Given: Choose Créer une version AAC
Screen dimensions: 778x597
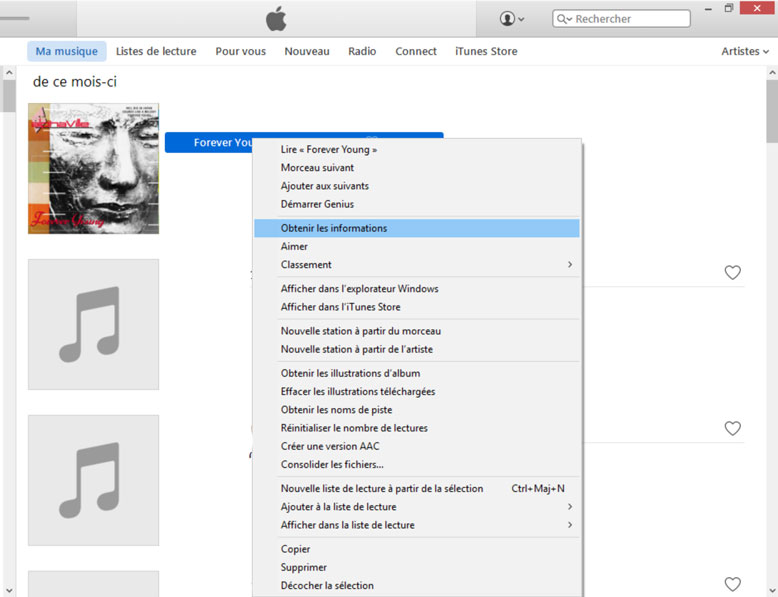Looking at the screenshot, I should pos(417,447).
